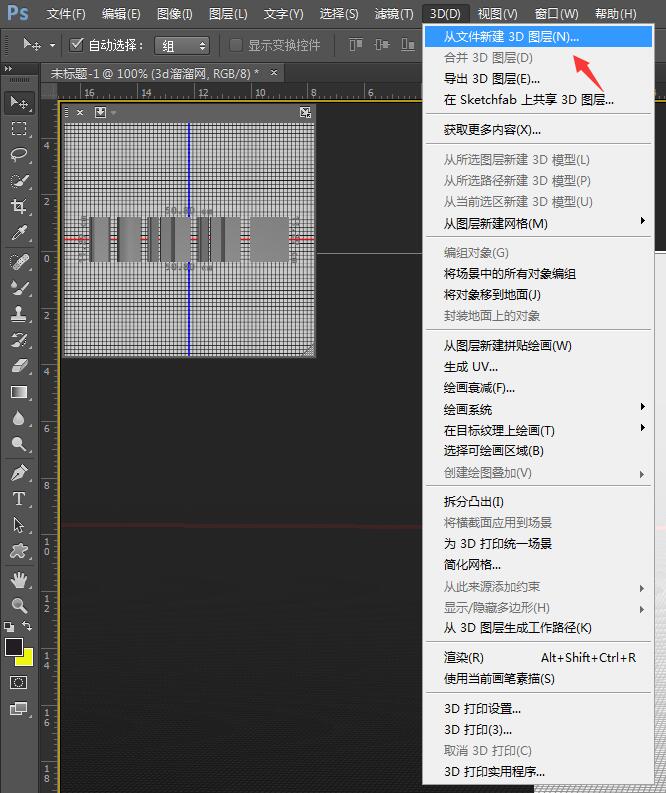Reset default foreground and background colors
Viewport: 666px width, 793px height.
9,627
